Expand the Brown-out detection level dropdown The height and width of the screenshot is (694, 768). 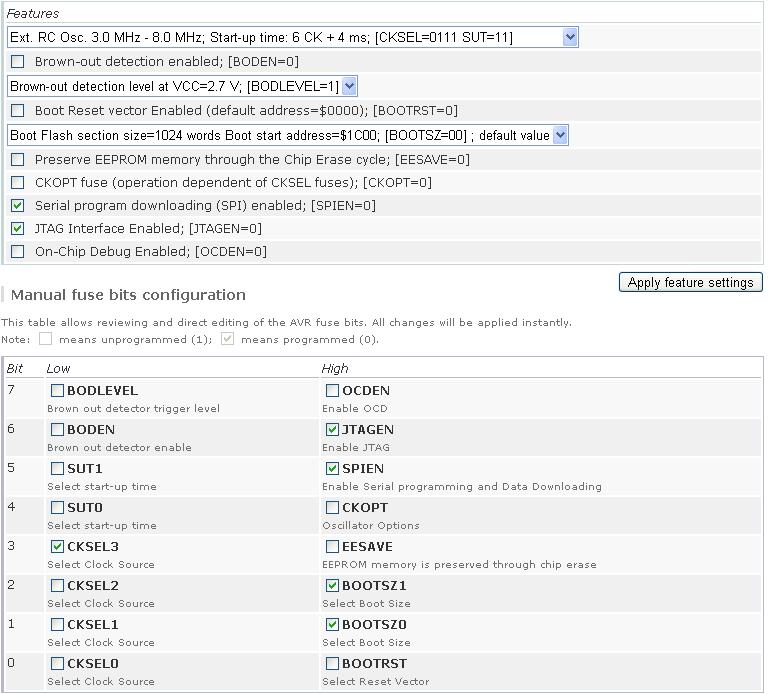348,87
